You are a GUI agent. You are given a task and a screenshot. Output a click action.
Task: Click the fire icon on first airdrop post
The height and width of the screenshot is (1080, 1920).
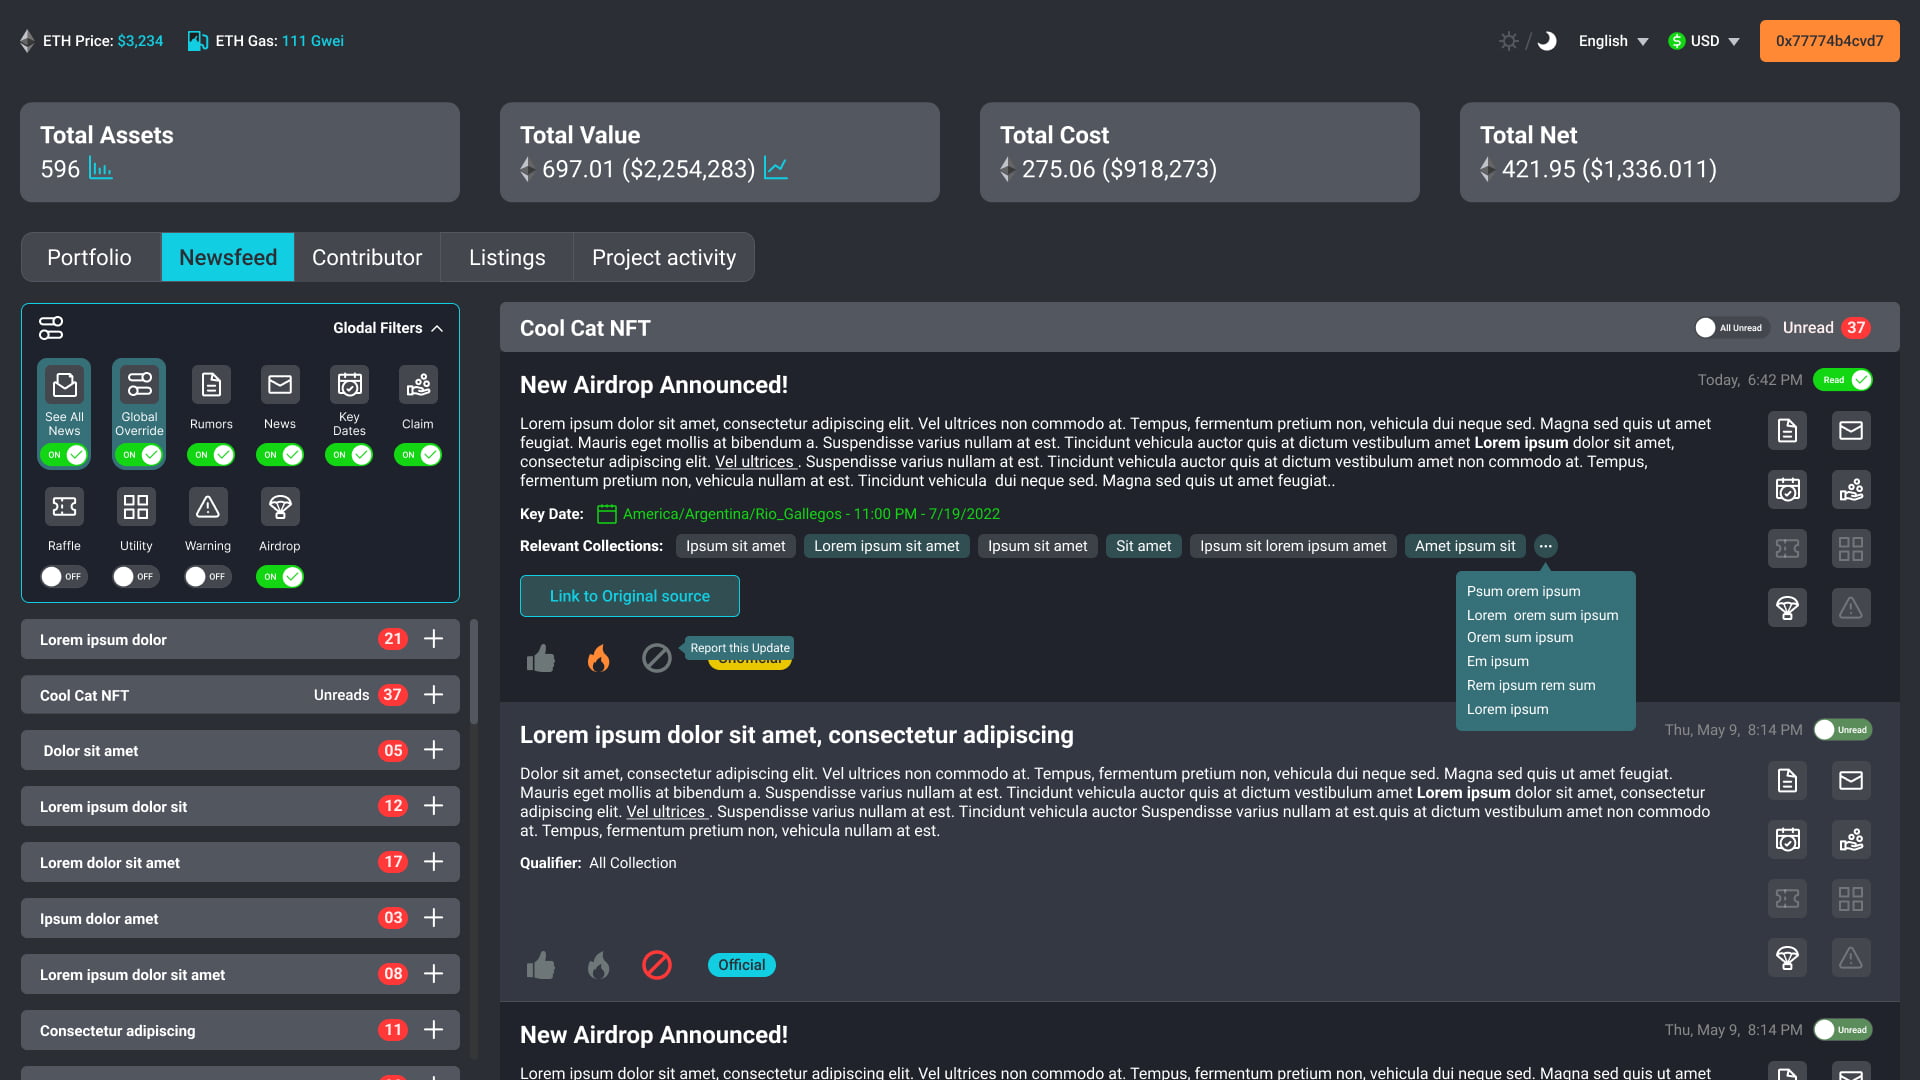point(598,658)
